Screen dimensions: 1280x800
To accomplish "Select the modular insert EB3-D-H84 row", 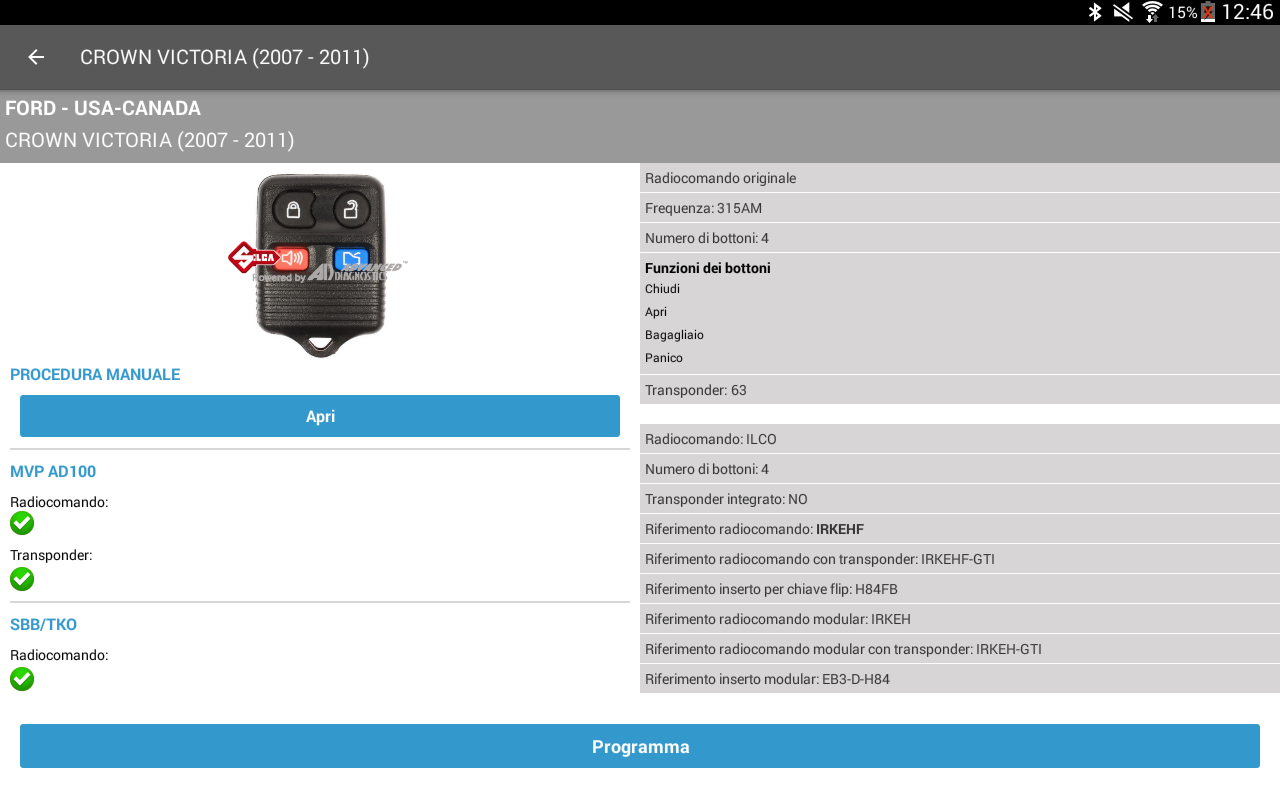I will tap(960, 679).
